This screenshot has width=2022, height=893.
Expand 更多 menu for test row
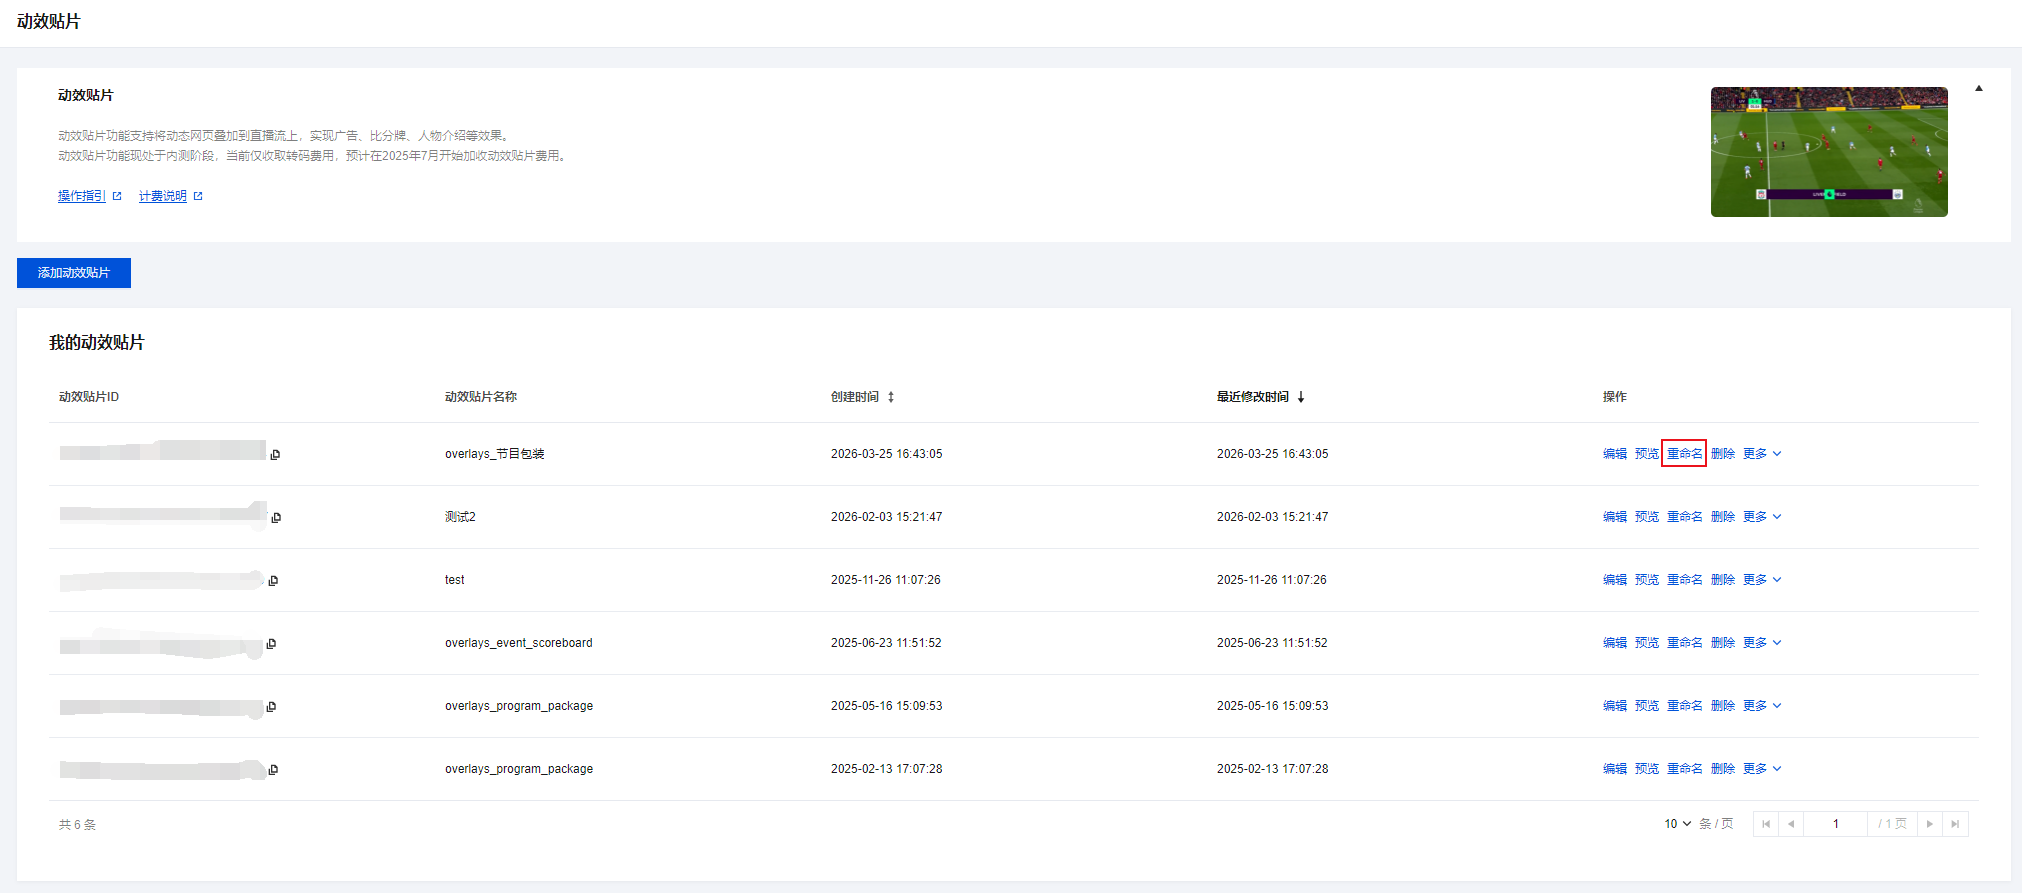tap(1762, 580)
